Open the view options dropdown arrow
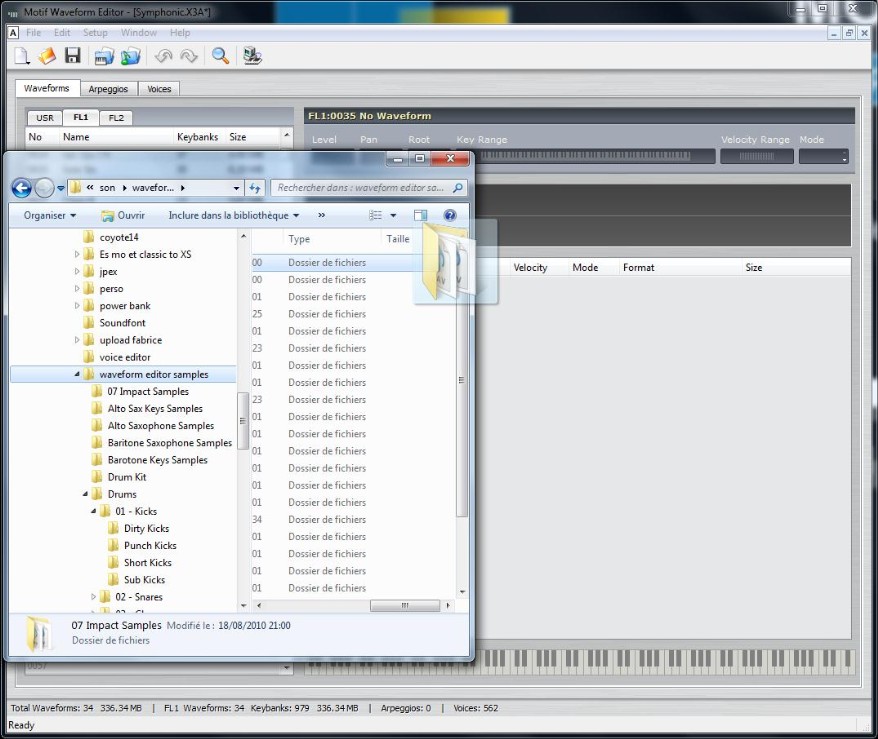Screen dimensions: 878x739 (393, 216)
